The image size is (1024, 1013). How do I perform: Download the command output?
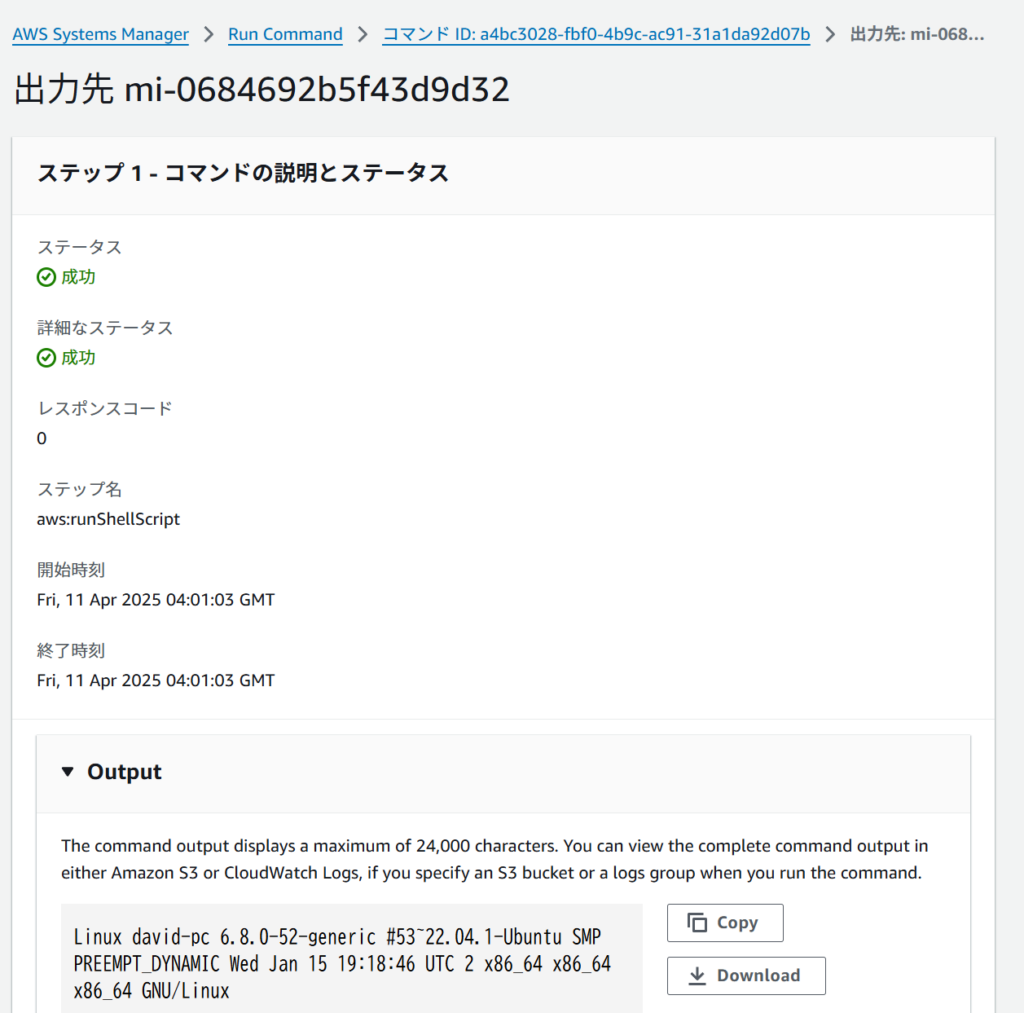coord(746,975)
